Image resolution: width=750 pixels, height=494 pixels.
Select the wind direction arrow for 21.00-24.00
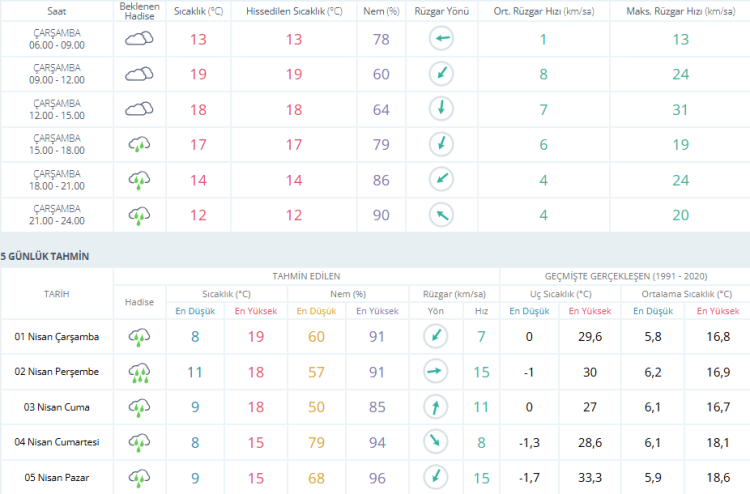[440, 214]
